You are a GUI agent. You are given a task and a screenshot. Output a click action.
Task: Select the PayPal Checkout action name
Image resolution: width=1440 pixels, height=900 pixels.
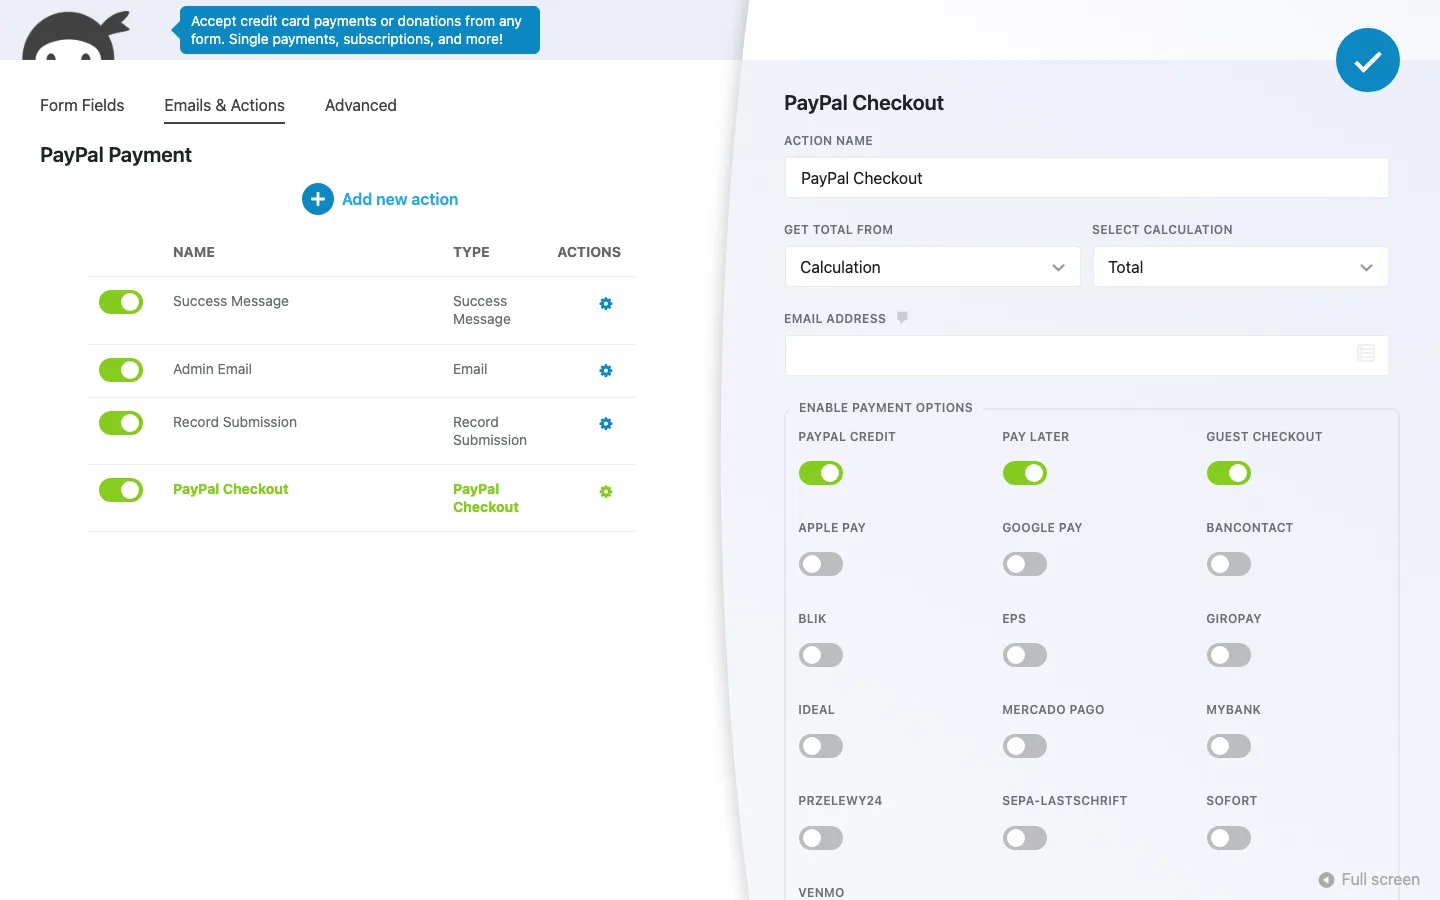click(231, 489)
